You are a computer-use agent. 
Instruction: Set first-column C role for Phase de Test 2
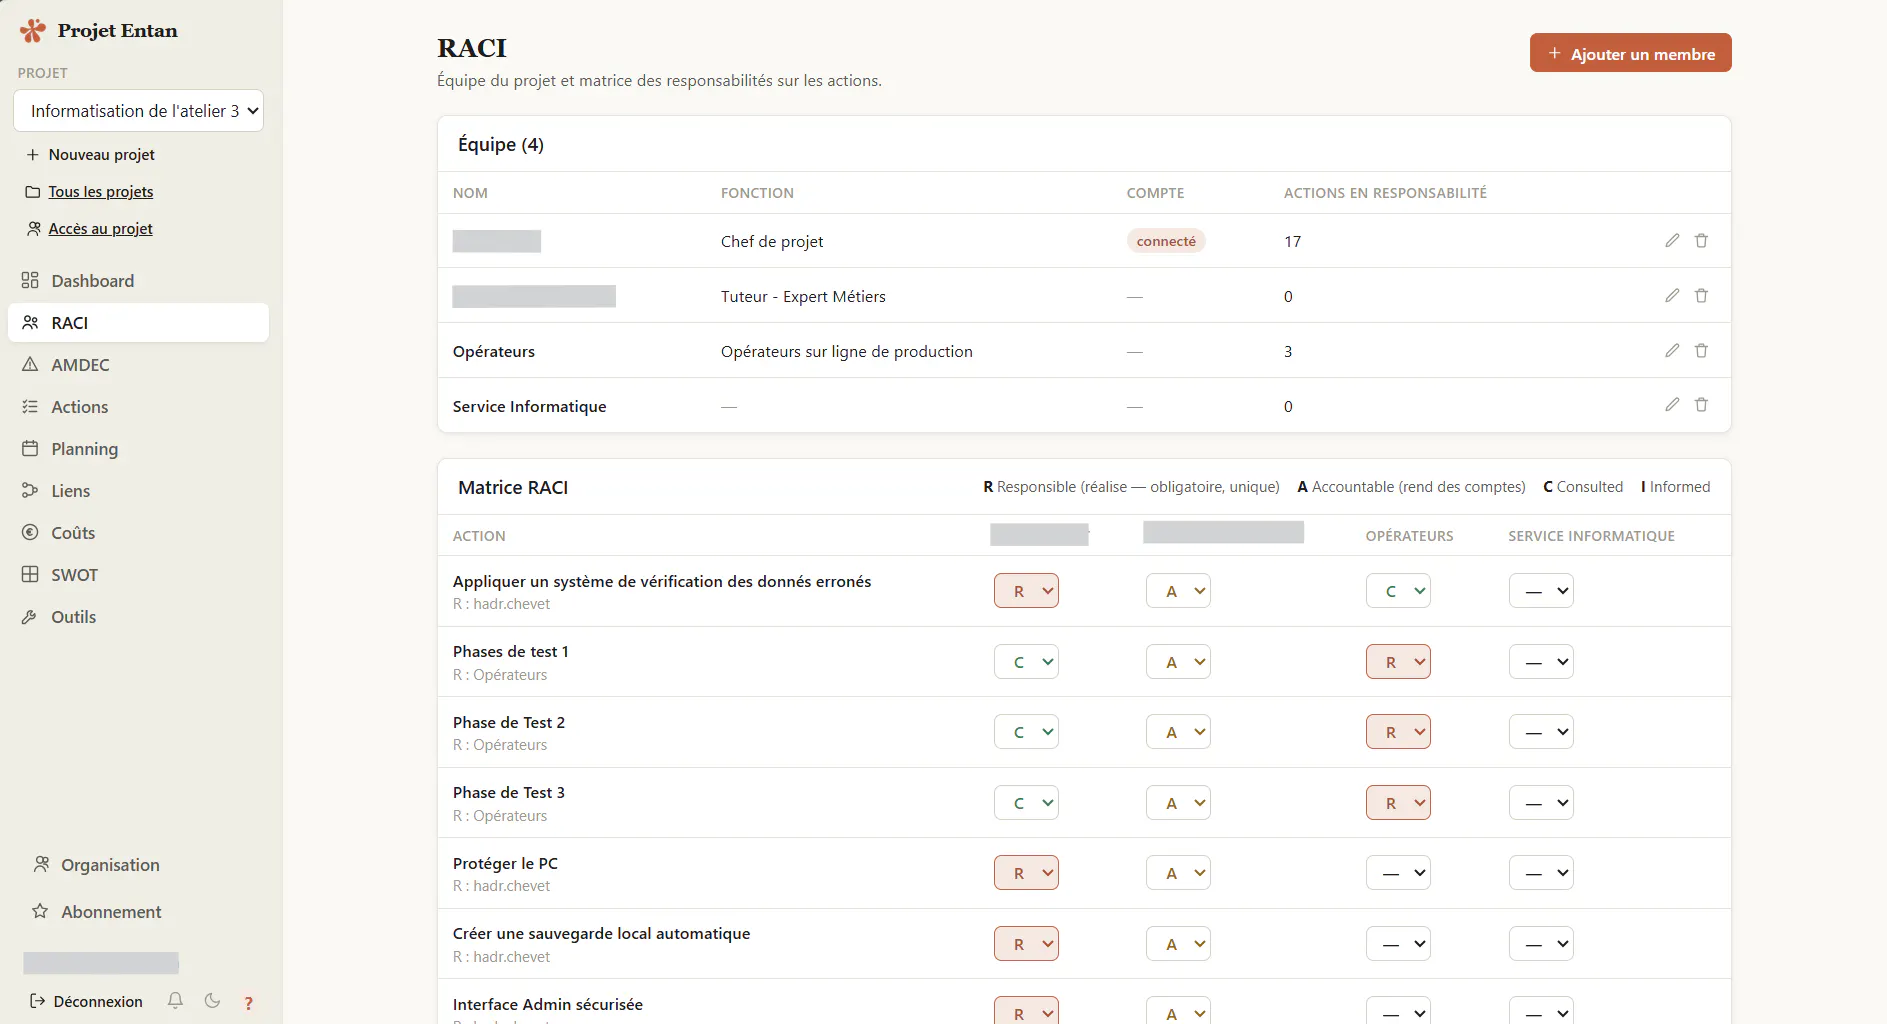[x=1026, y=732]
